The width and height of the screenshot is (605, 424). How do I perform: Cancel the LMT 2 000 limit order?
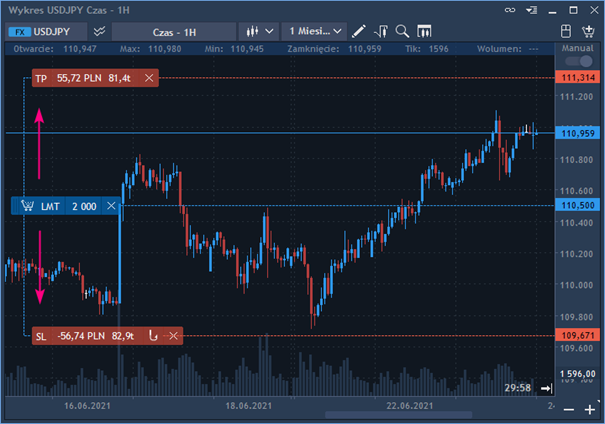coord(111,205)
